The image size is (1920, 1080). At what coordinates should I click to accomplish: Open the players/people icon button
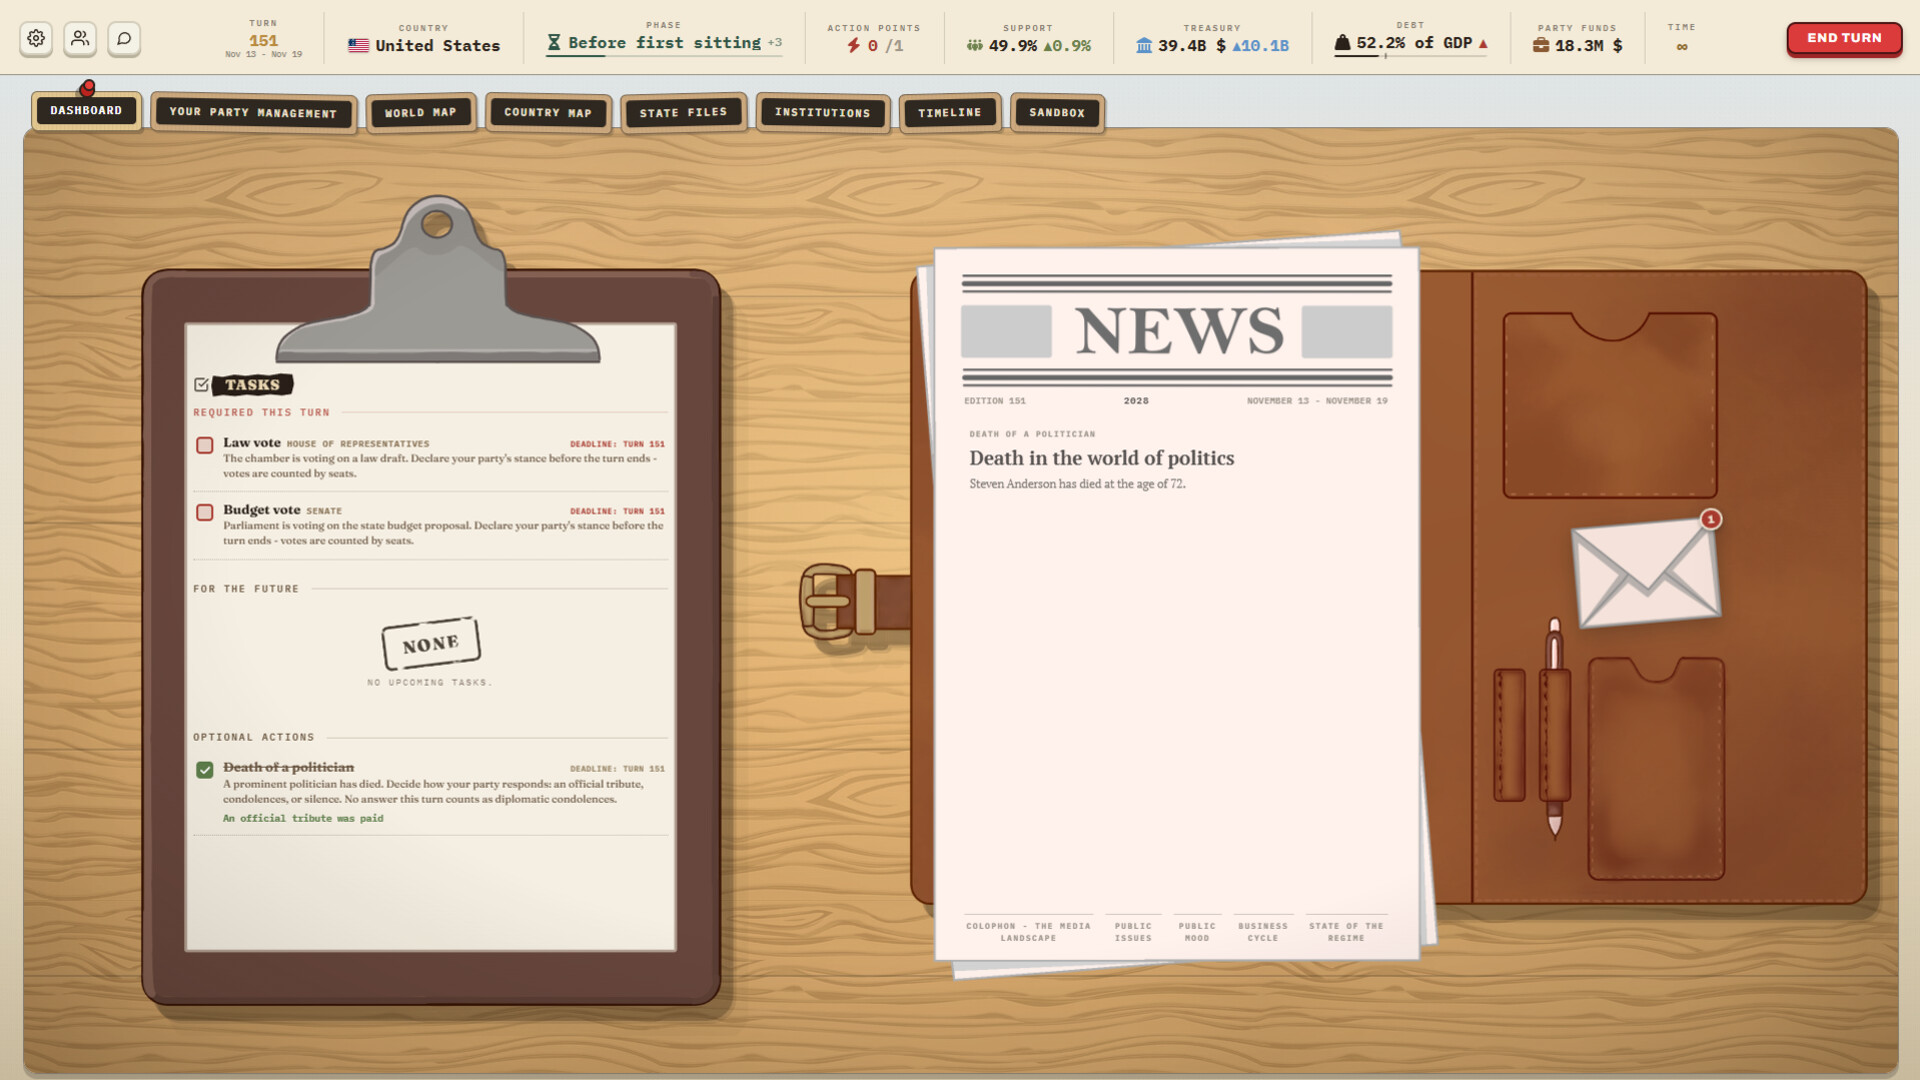[x=80, y=38]
